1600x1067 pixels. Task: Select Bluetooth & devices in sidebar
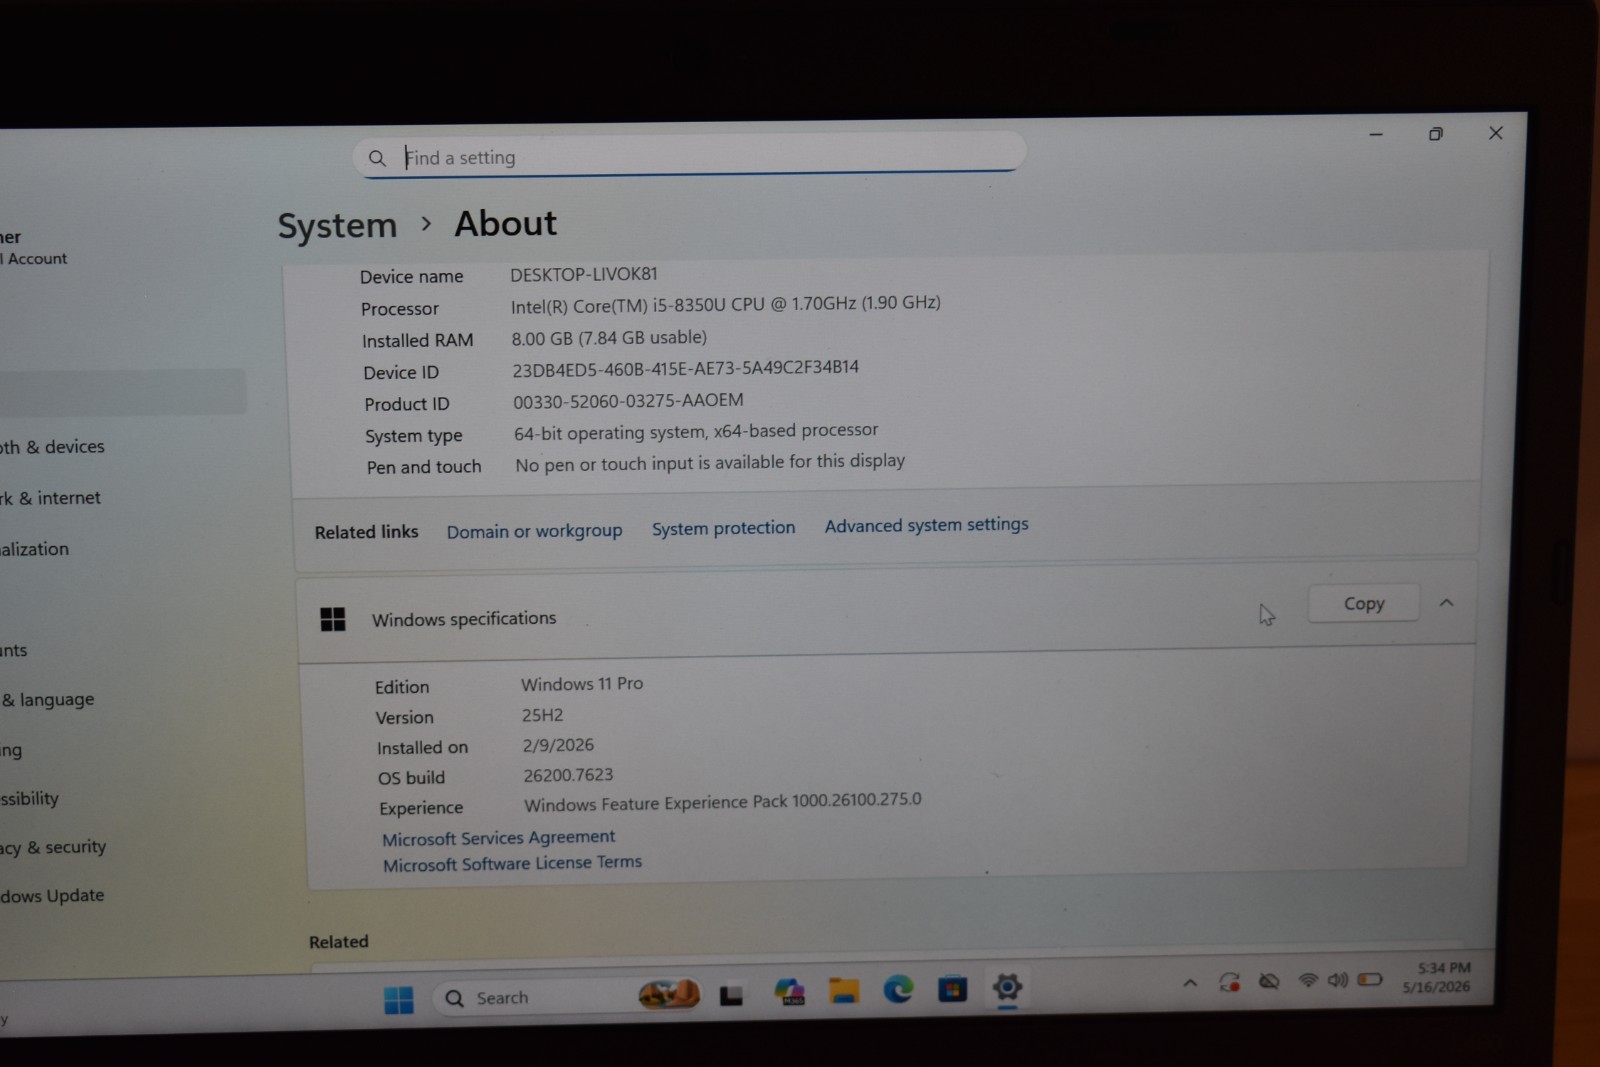click(x=52, y=447)
